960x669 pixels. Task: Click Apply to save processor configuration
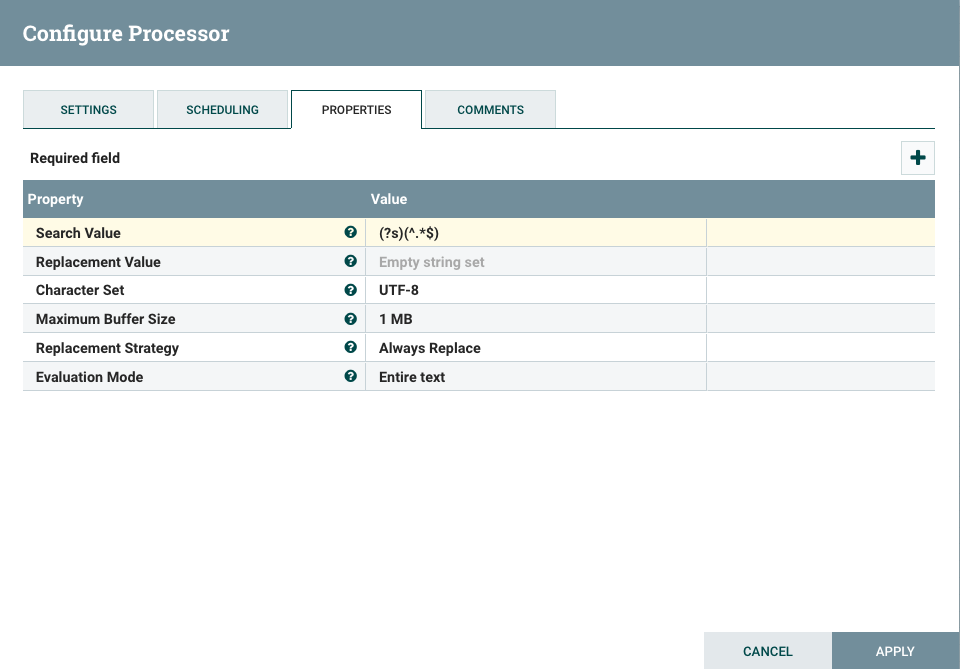896,650
